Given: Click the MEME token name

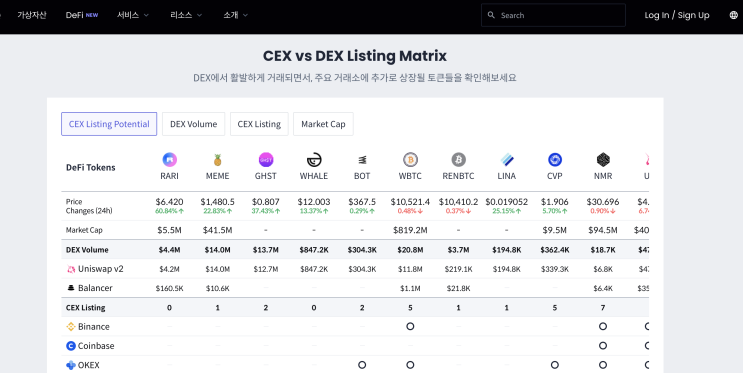Looking at the screenshot, I should tap(217, 176).
